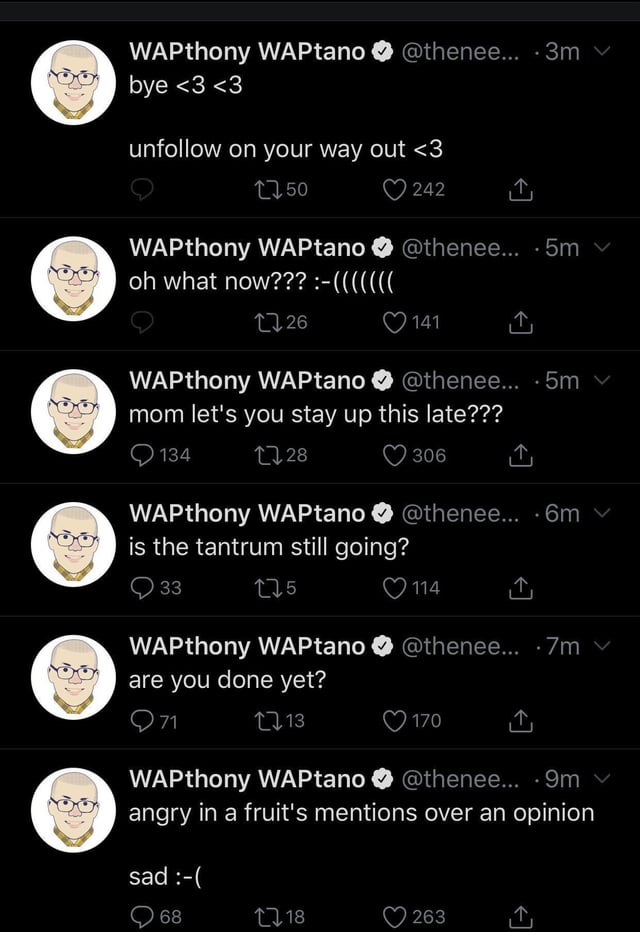Open options chevron on the 6m tweet
Image resolution: width=640 pixels, height=932 pixels.
pyautogui.click(x=603, y=513)
